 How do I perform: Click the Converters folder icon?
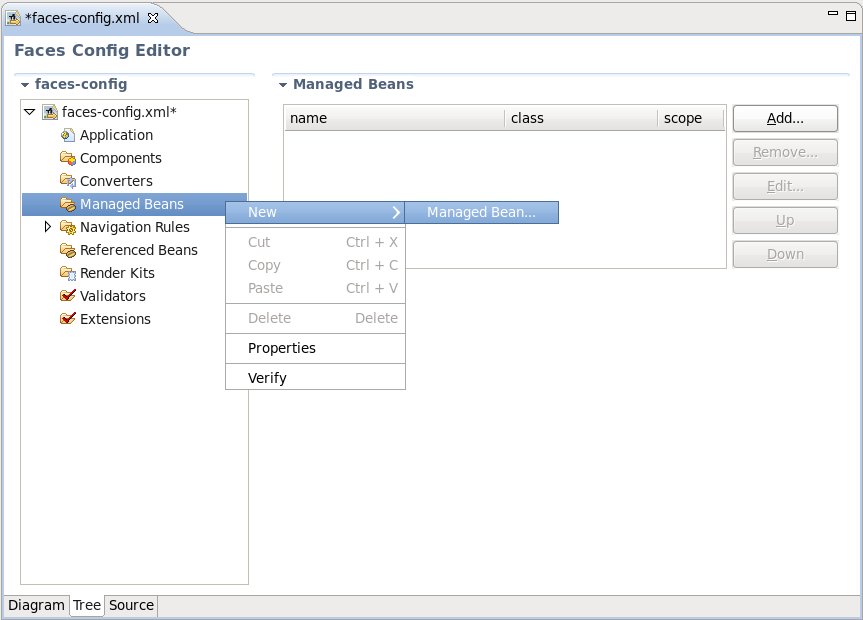pos(68,181)
